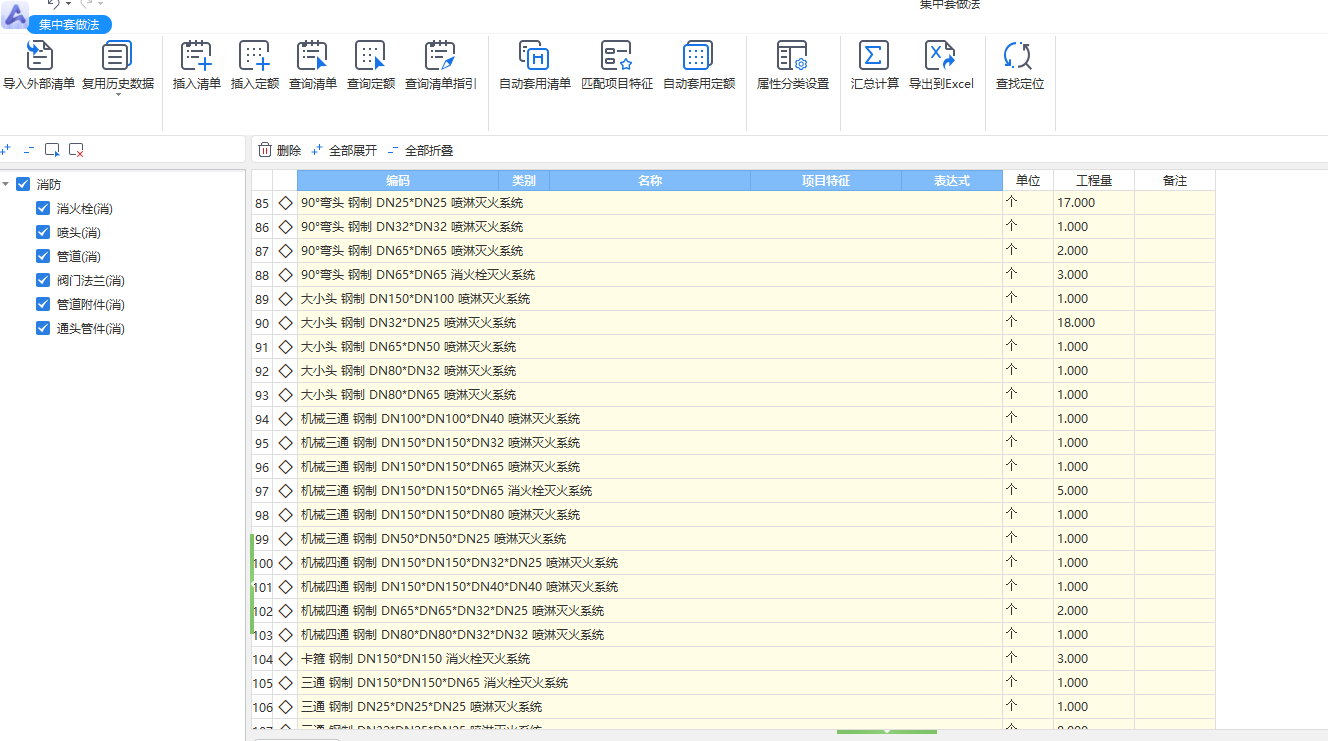Click 备注 column header
Image resolution: width=1328 pixels, height=741 pixels.
click(x=1175, y=181)
